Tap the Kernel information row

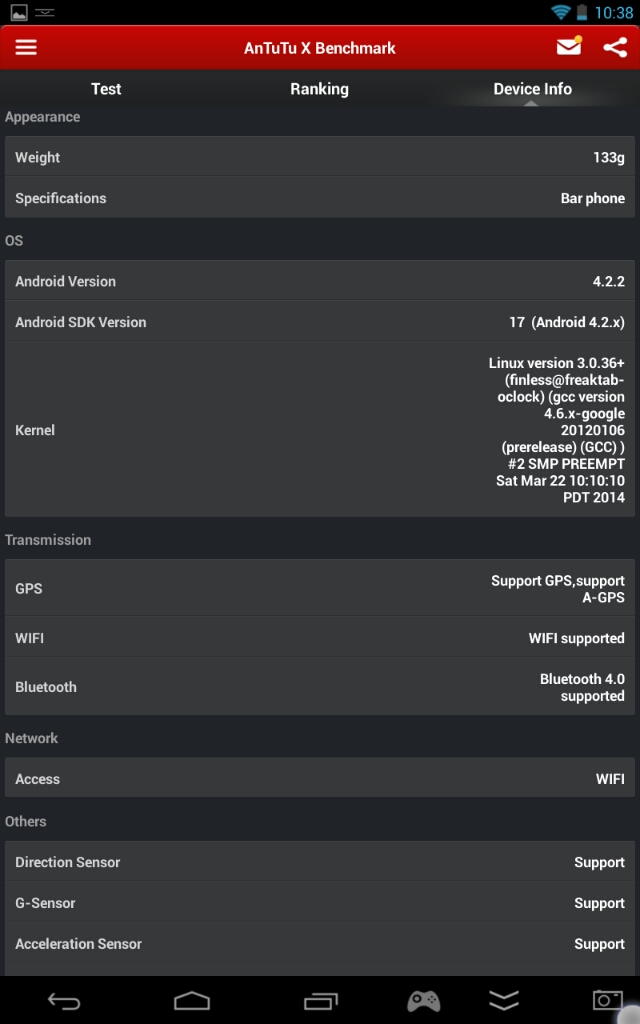[x=320, y=430]
